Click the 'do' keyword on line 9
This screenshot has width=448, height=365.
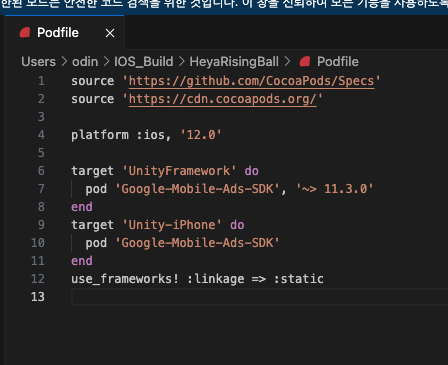237,225
